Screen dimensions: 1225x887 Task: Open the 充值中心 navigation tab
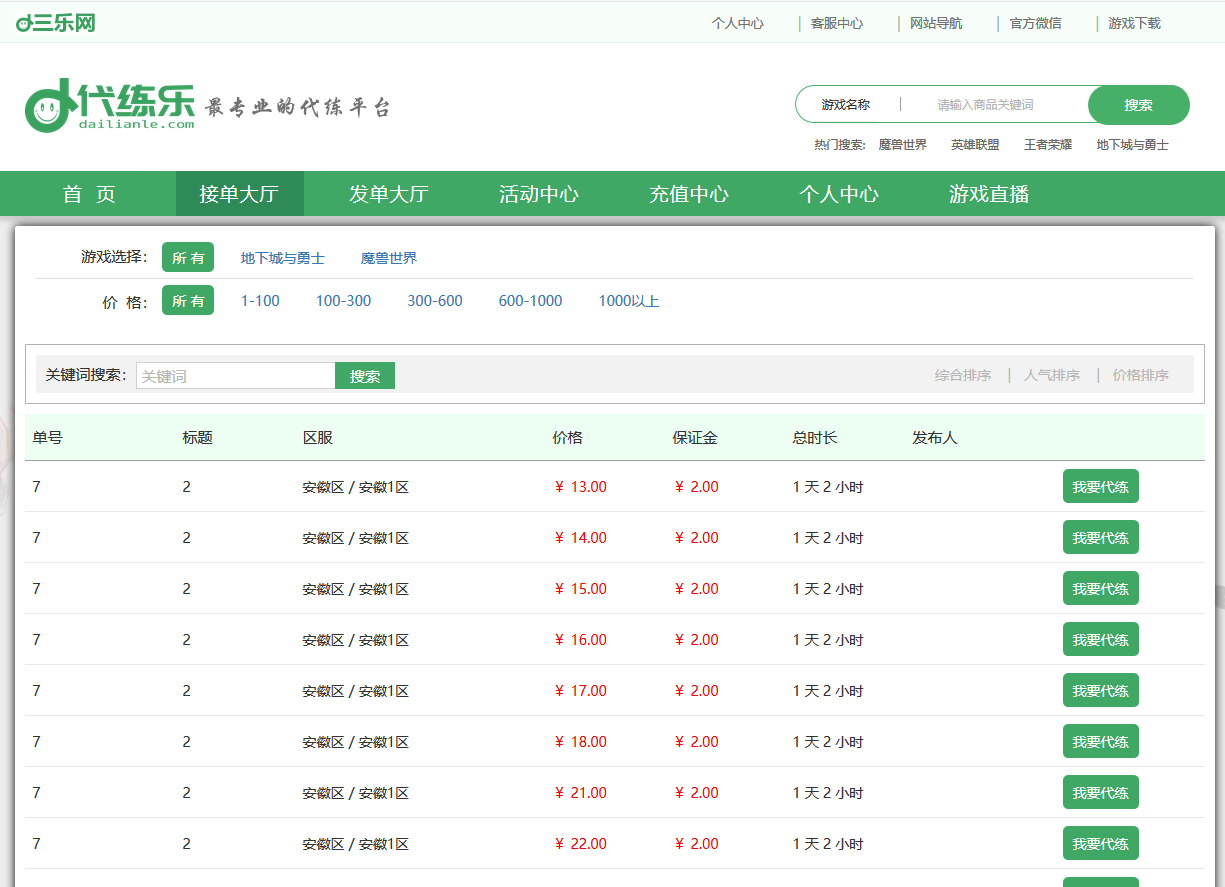[x=689, y=194]
